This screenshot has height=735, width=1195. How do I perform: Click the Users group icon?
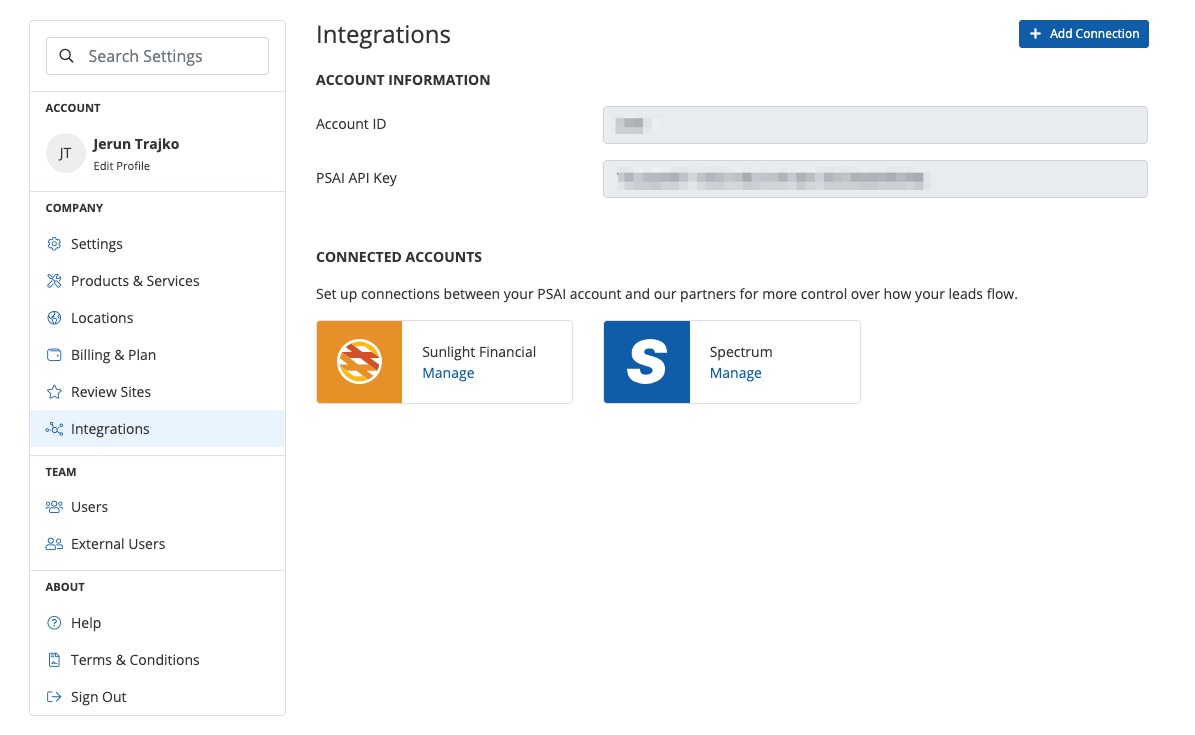pos(54,507)
